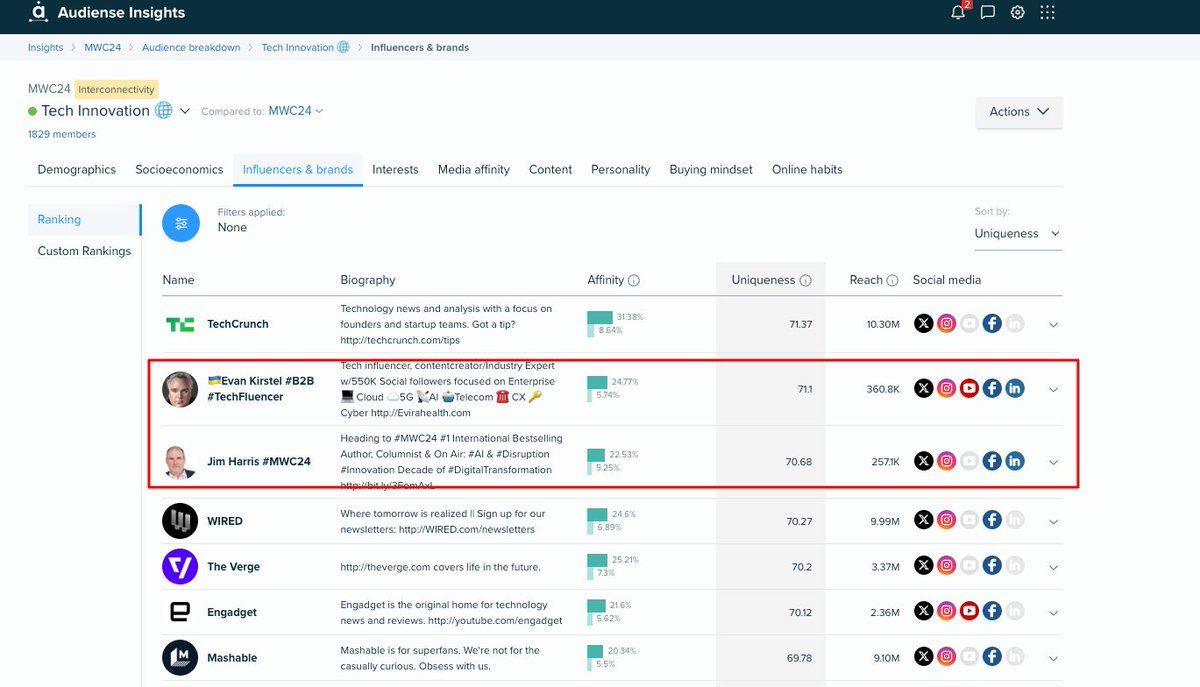Go to Audience breakdown breadcrumb
Image resolution: width=1200 pixels, height=687 pixels.
[191, 48]
